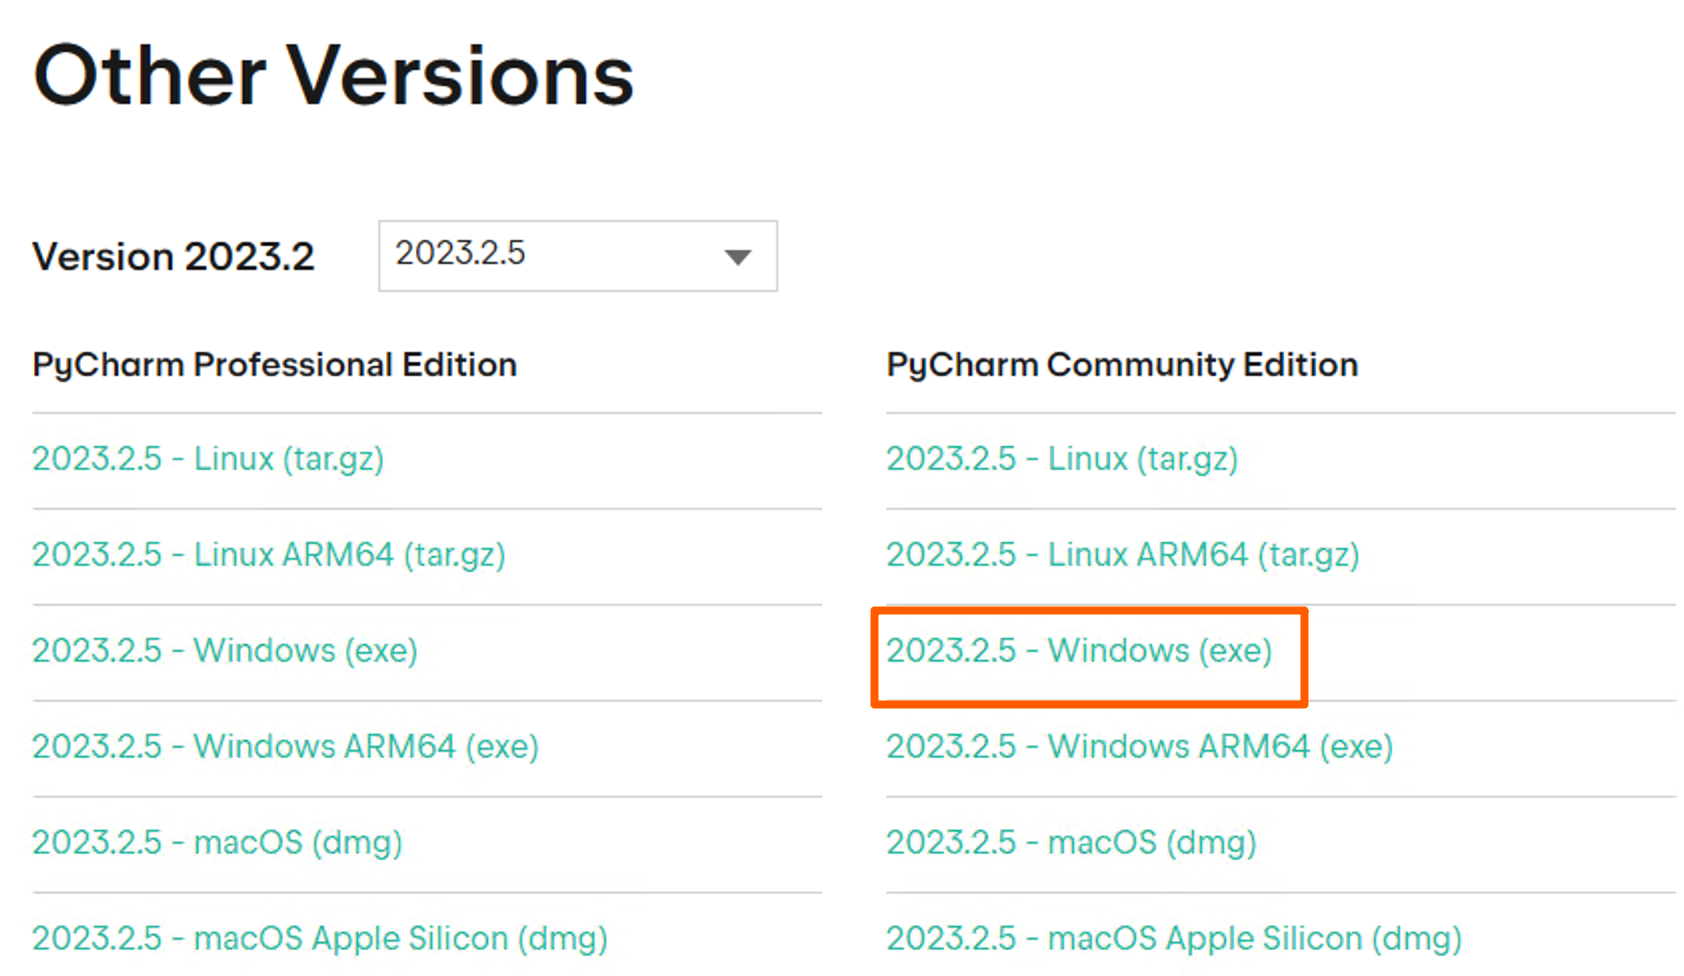Download Professional 2023.2.5 Windows exe
The width and height of the screenshot is (1684, 976).
coord(225,651)
